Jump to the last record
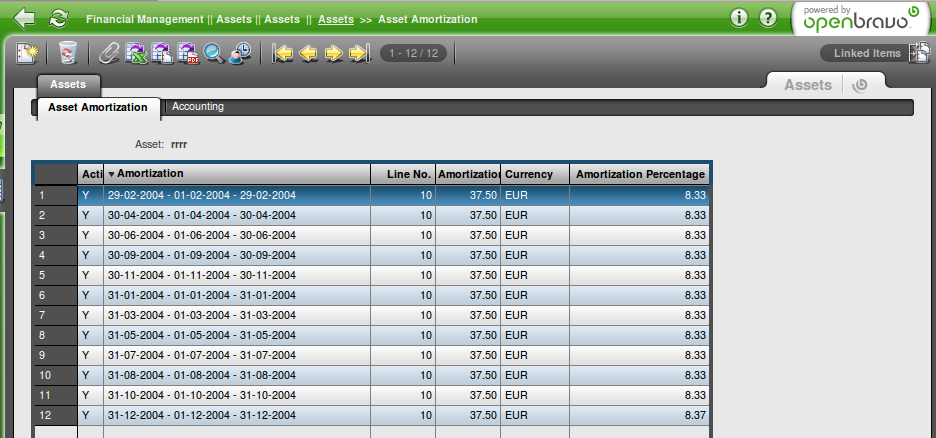The height and width of the screenshot is (438, 936). coord(359,53)
